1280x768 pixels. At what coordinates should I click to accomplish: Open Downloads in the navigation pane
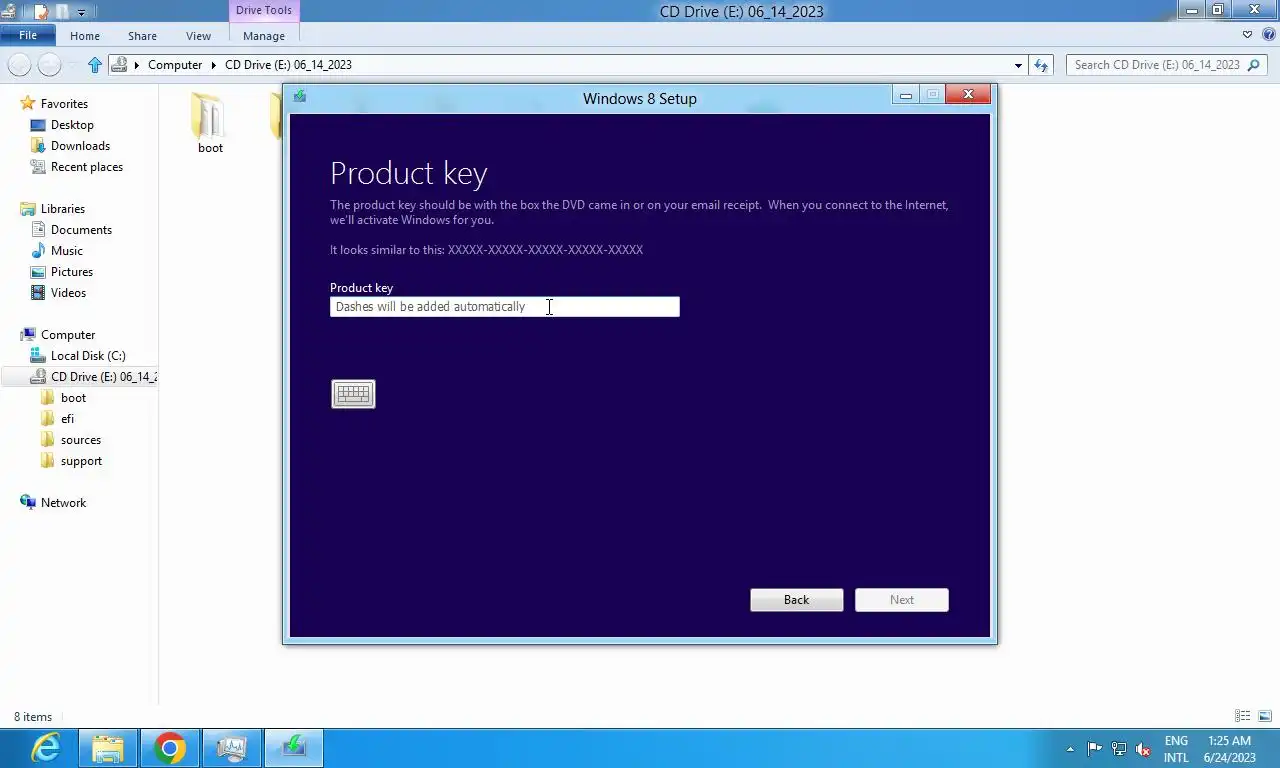coord(80,146)
